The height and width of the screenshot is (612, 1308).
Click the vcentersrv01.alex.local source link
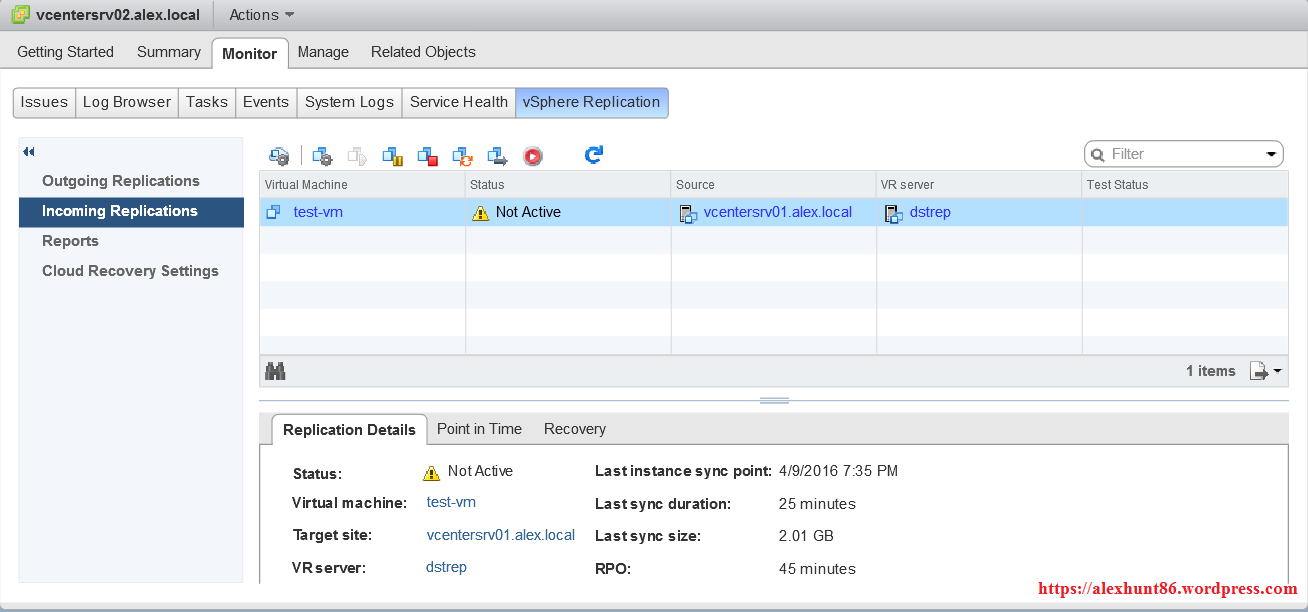tap(777, 212)
